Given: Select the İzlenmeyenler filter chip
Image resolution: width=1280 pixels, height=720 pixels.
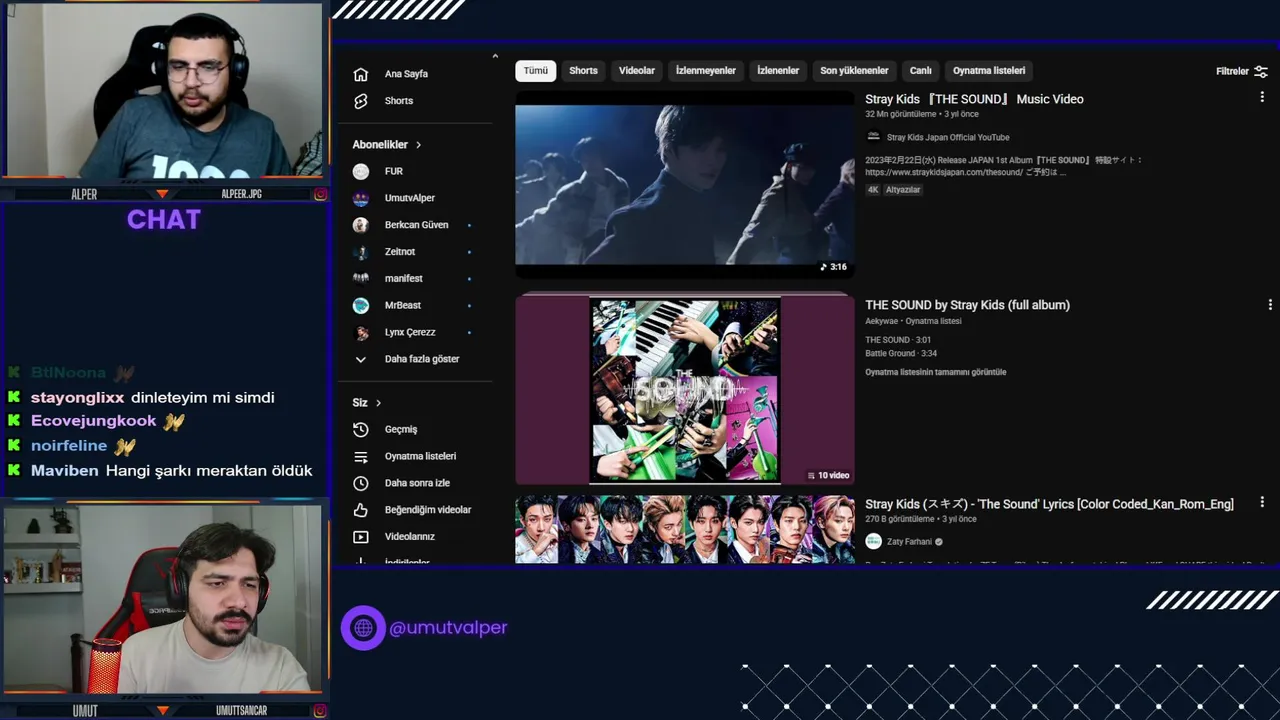Looking at the screenshot, I should tap(705, 71).
